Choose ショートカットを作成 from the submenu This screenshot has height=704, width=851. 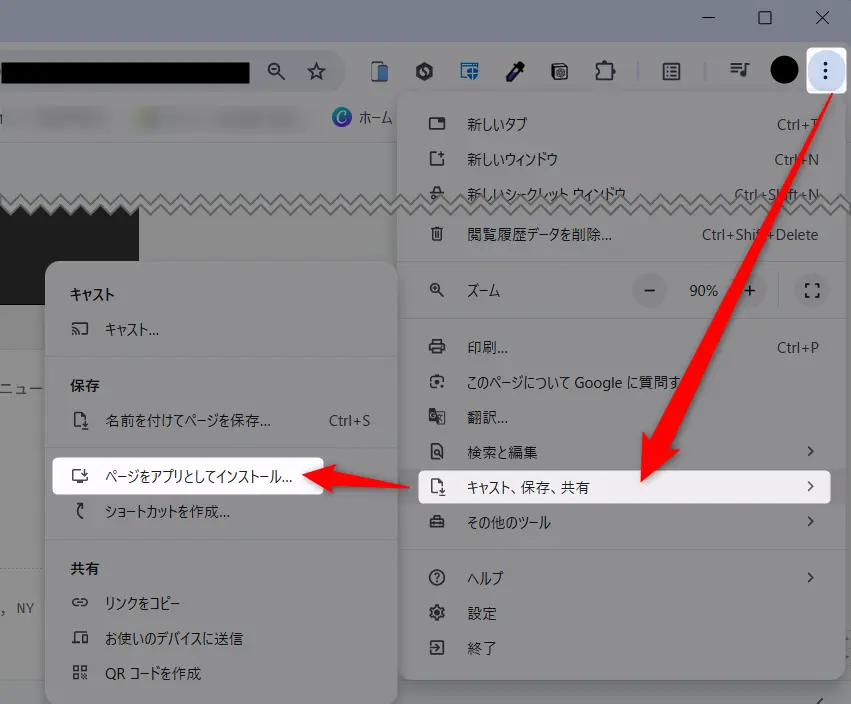[167, 512]
